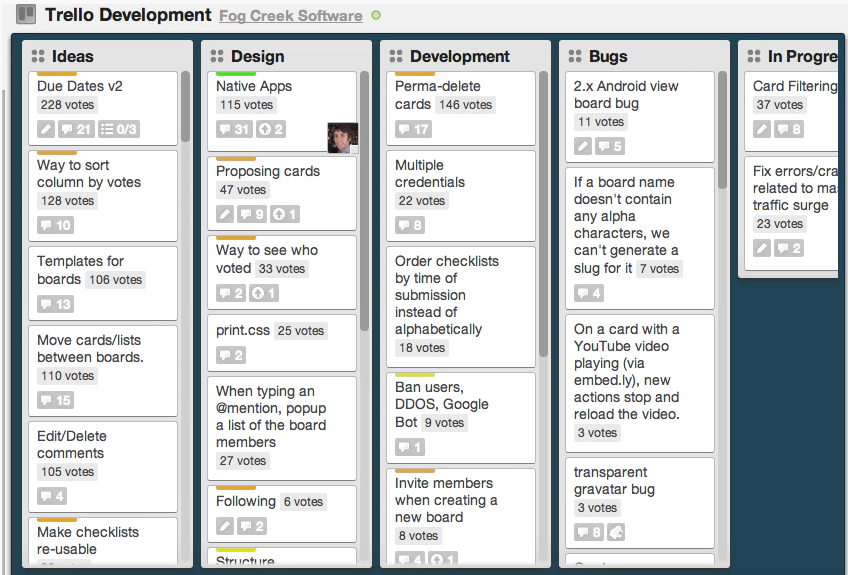The width and height of the screenshot is (848, 575).
Task: Click the 2 comments badge on Fix errors/crashes card
Action: click(x=789, y=248)
